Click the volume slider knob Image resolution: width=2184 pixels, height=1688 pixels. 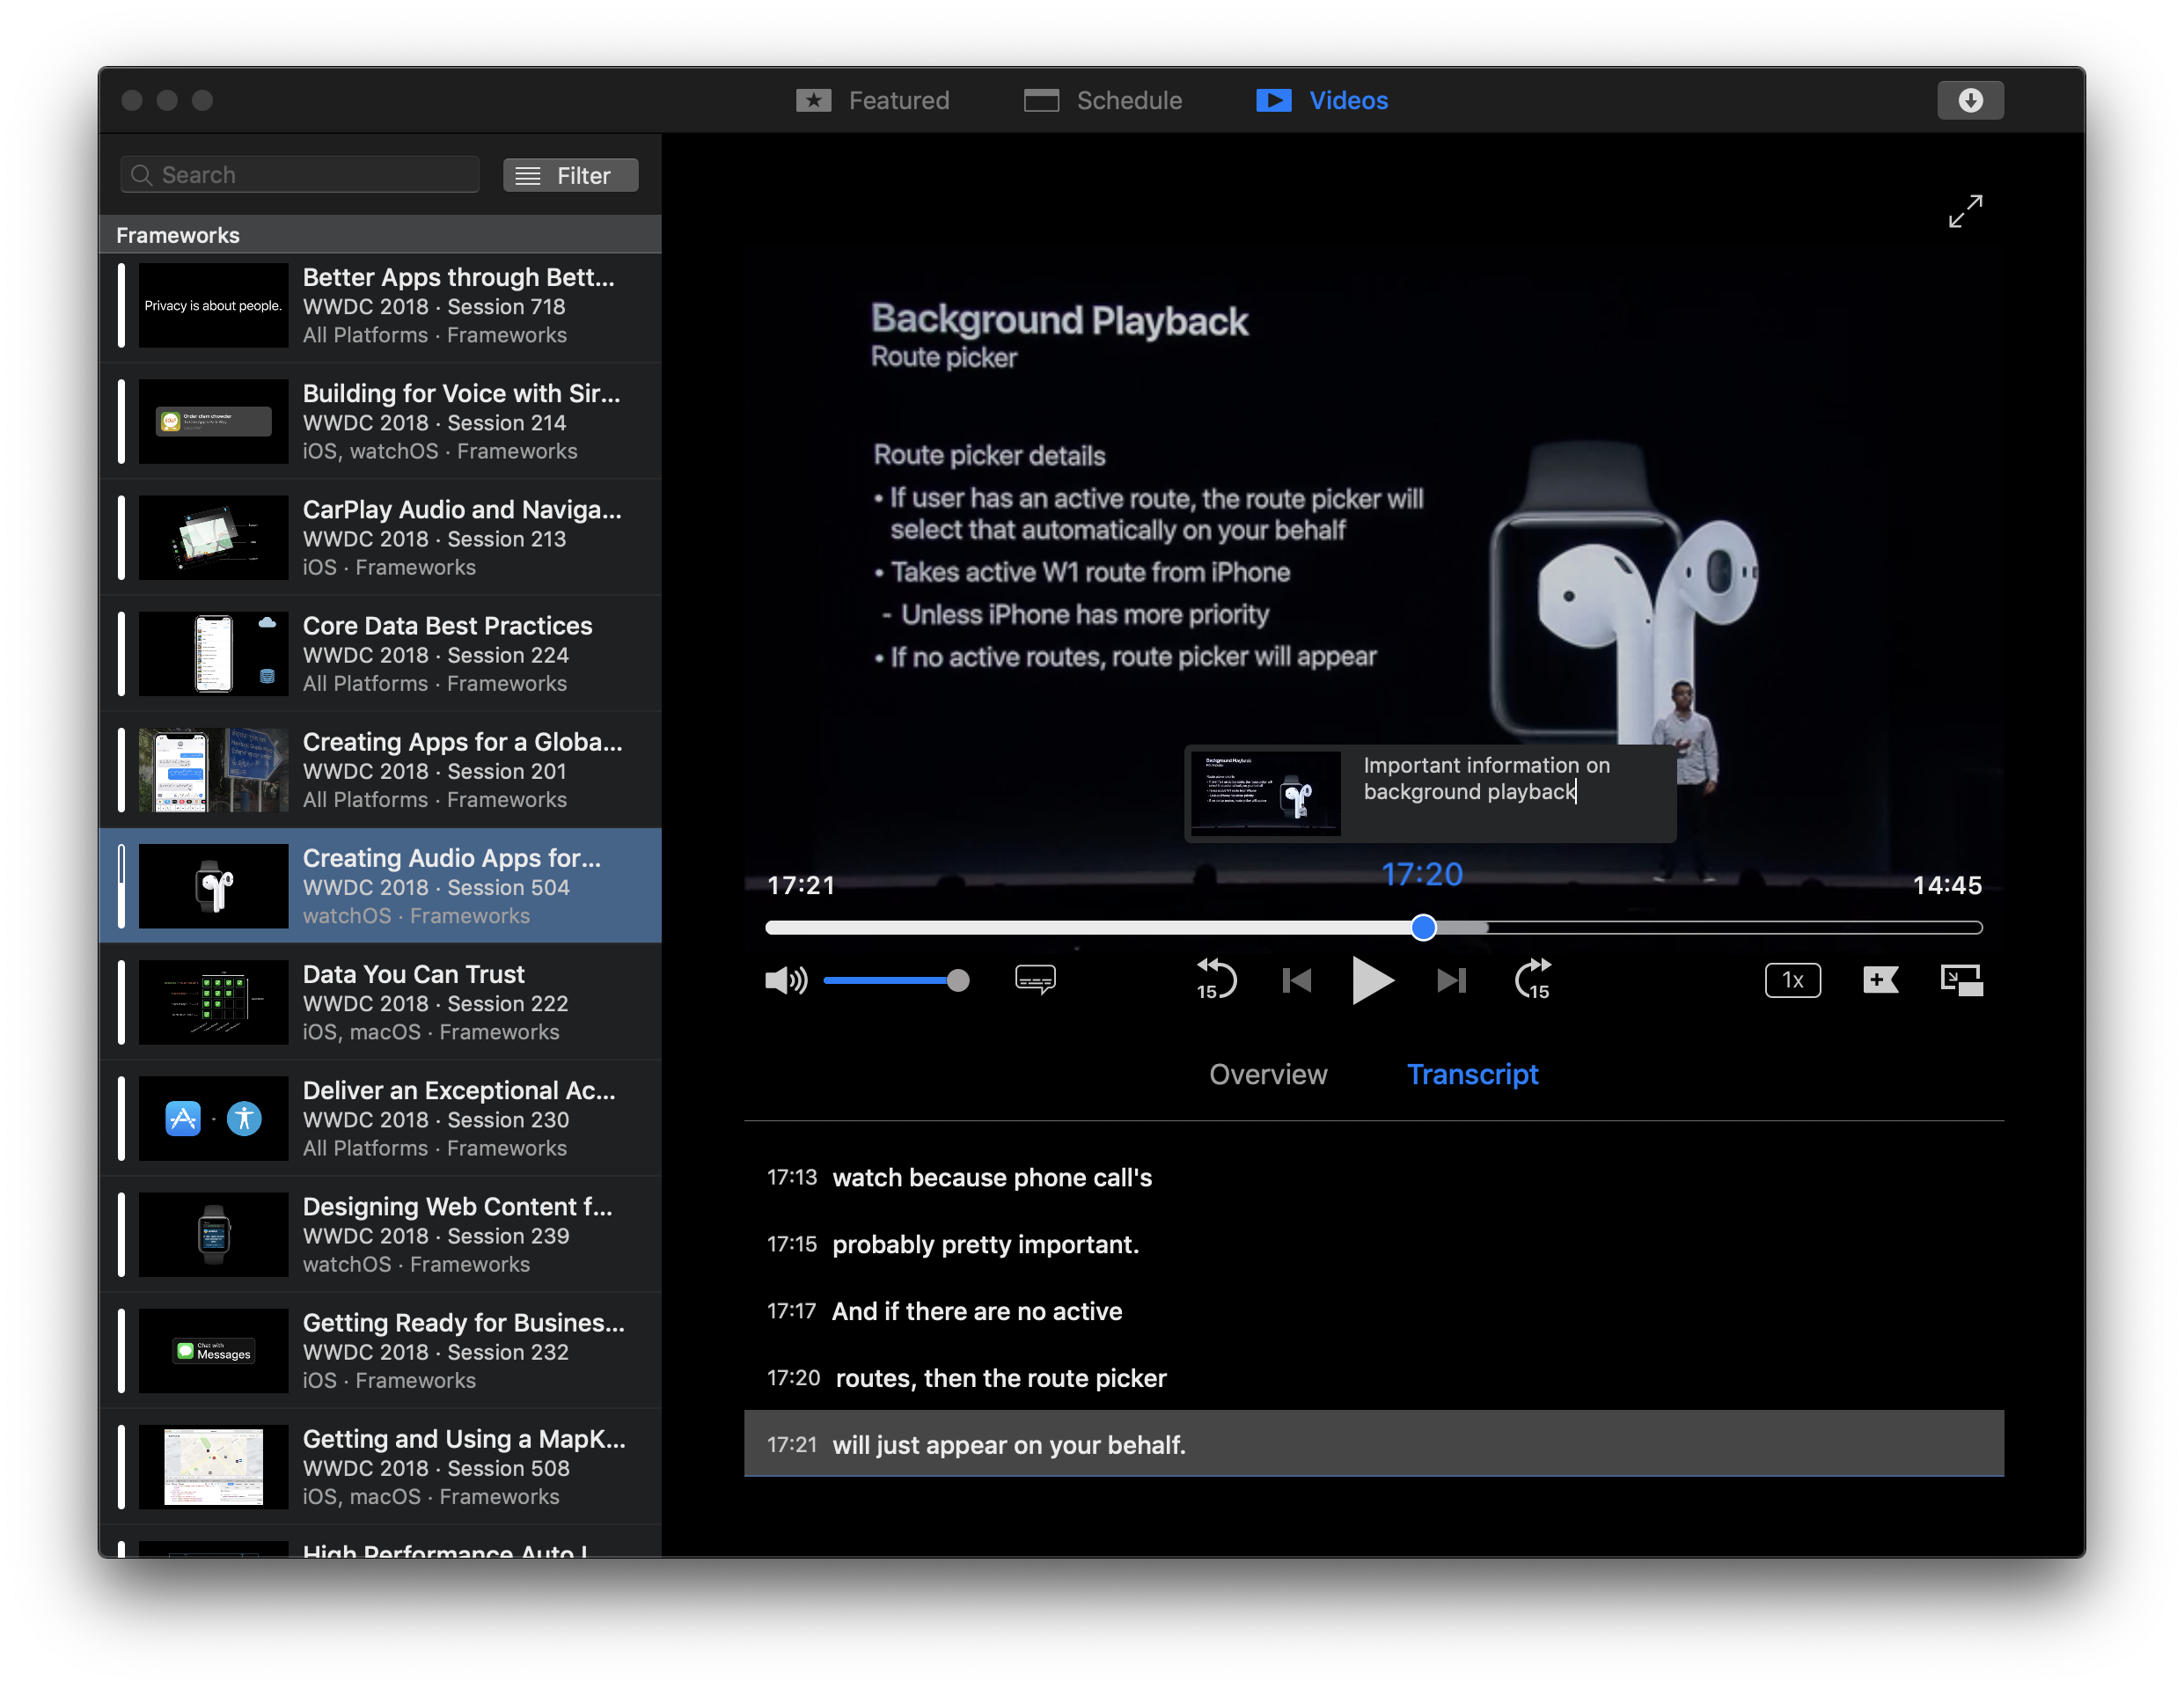[x=957, y=980]
